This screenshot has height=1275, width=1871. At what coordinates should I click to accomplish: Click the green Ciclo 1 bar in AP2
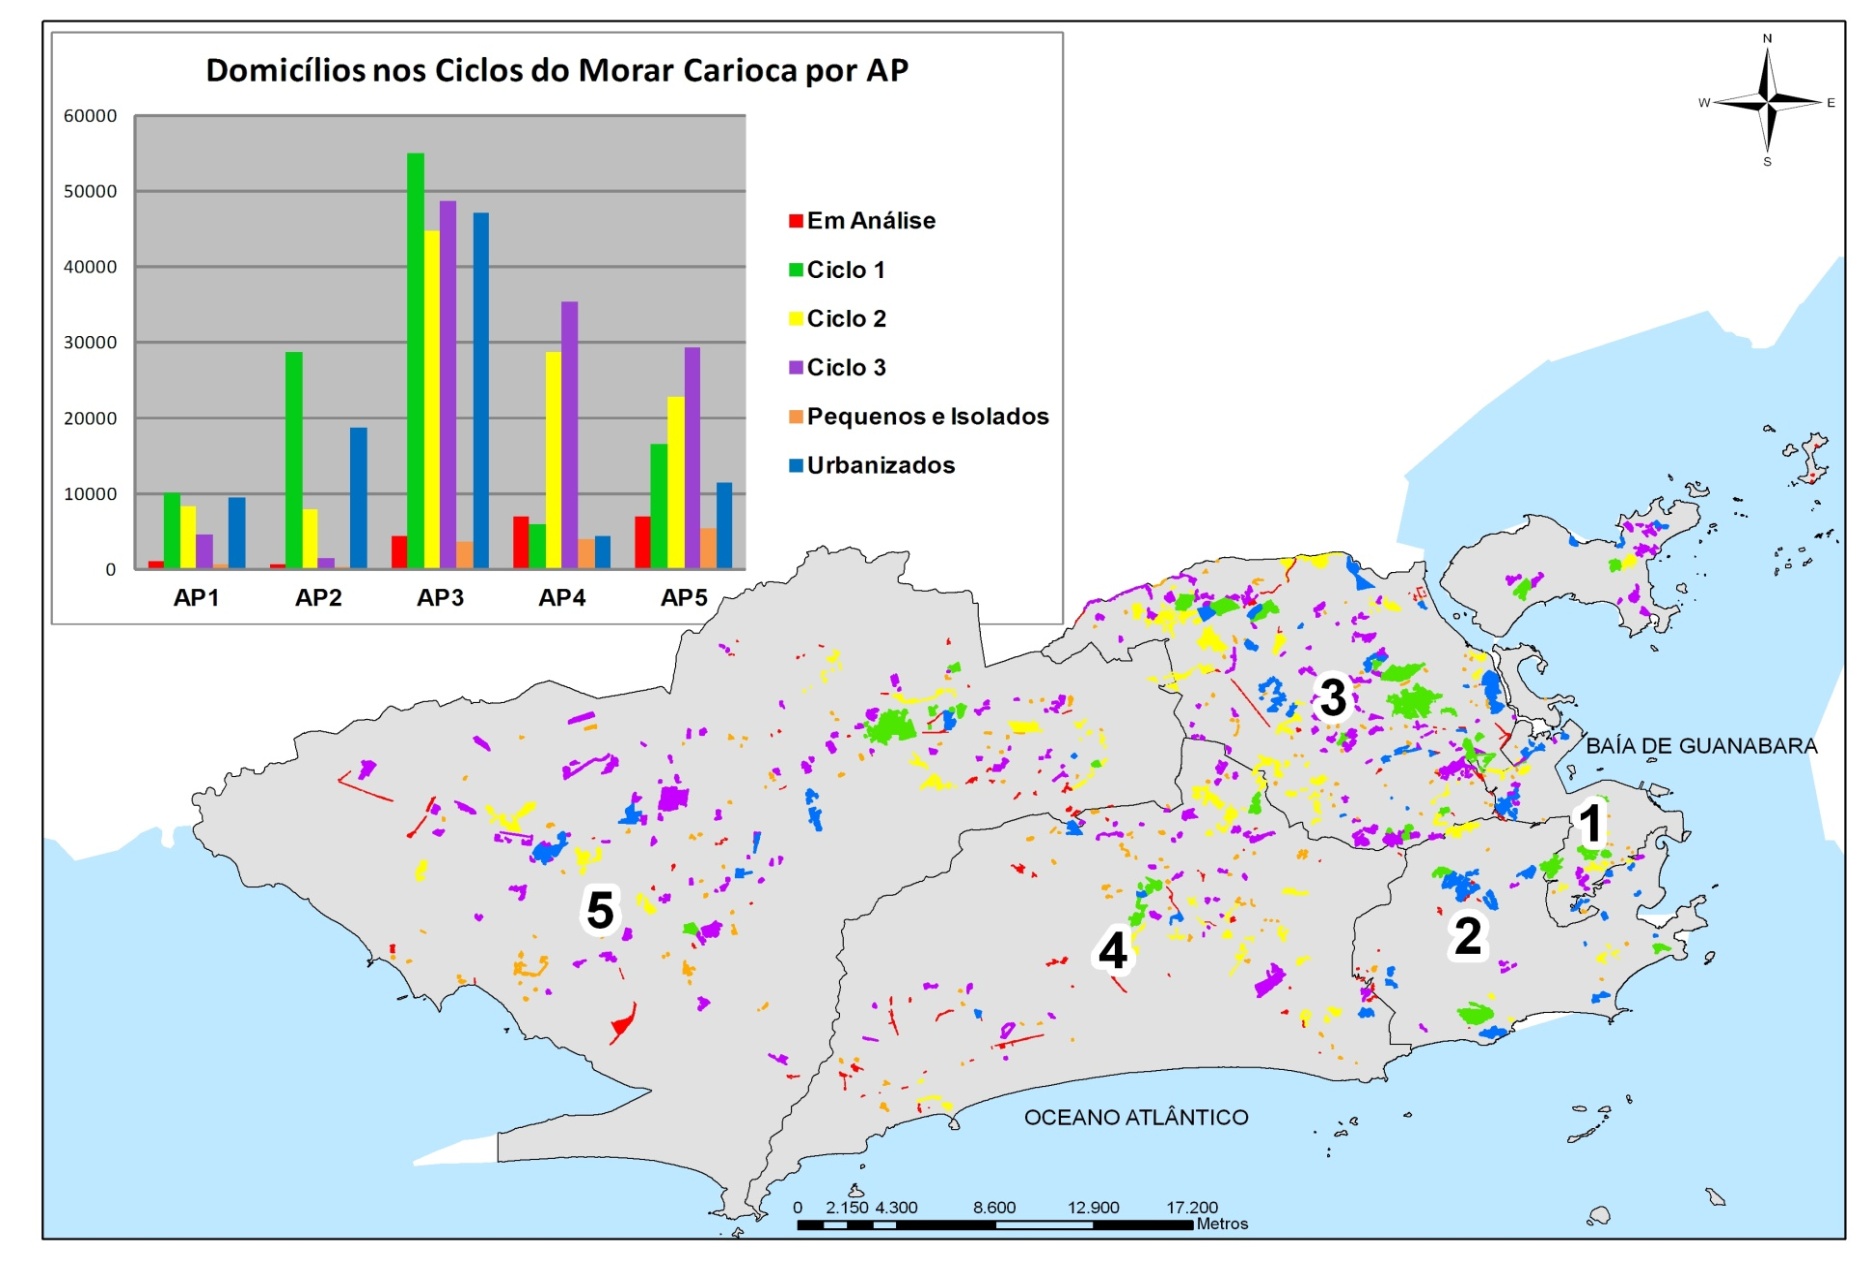293,460
